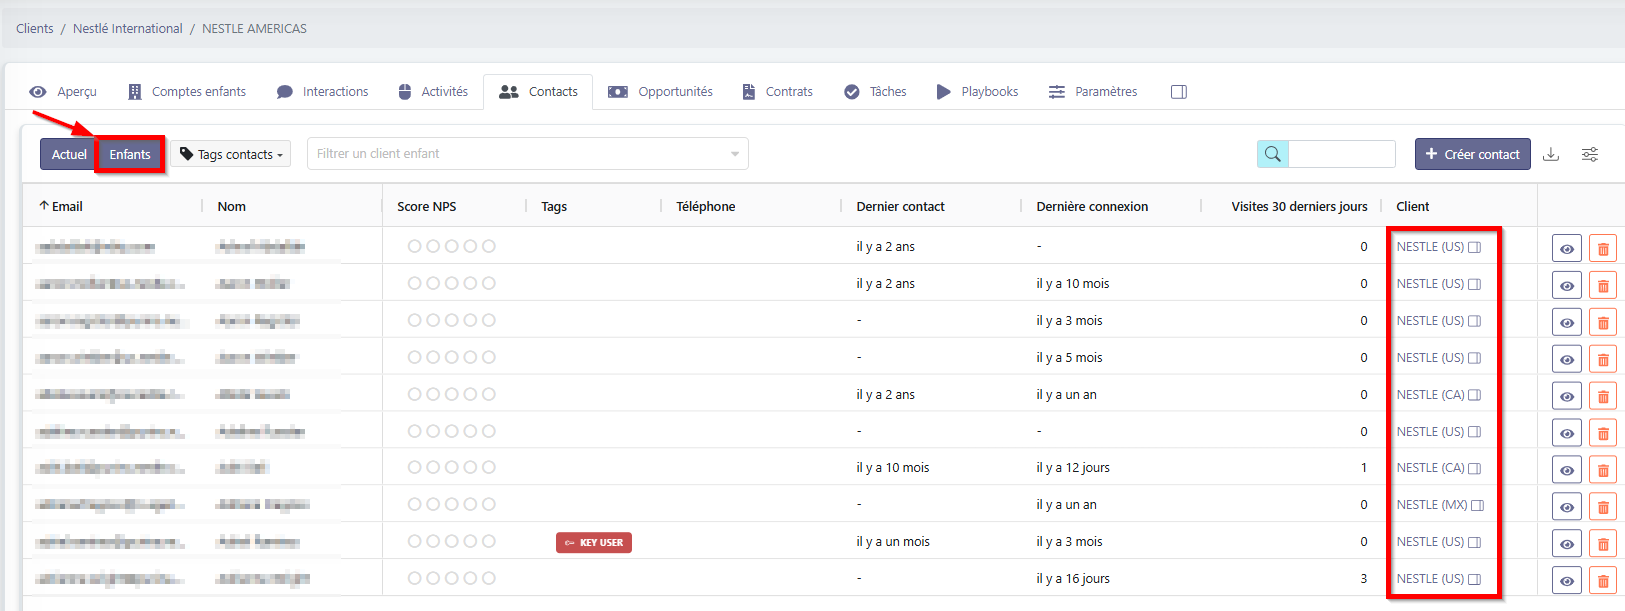Sort by the Email column header
This screenshot has width=1625, height=611.
(67, 206)
